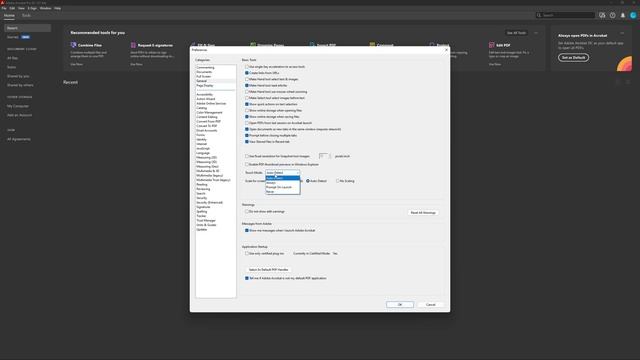
Task: Click the main Search input field
Action: [x=566, y=15]
